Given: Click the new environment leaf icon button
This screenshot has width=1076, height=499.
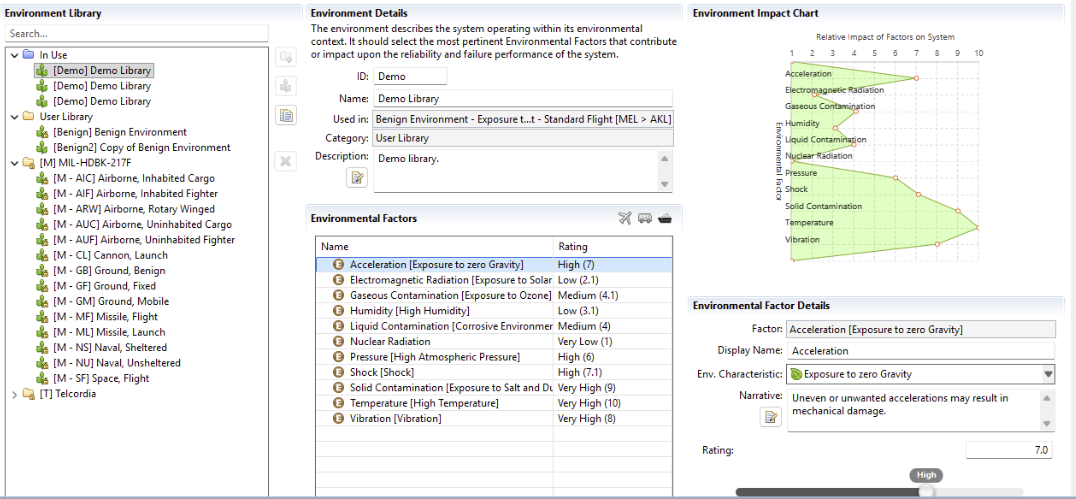Looking at the screenshot, I should [x=285, y=86].
